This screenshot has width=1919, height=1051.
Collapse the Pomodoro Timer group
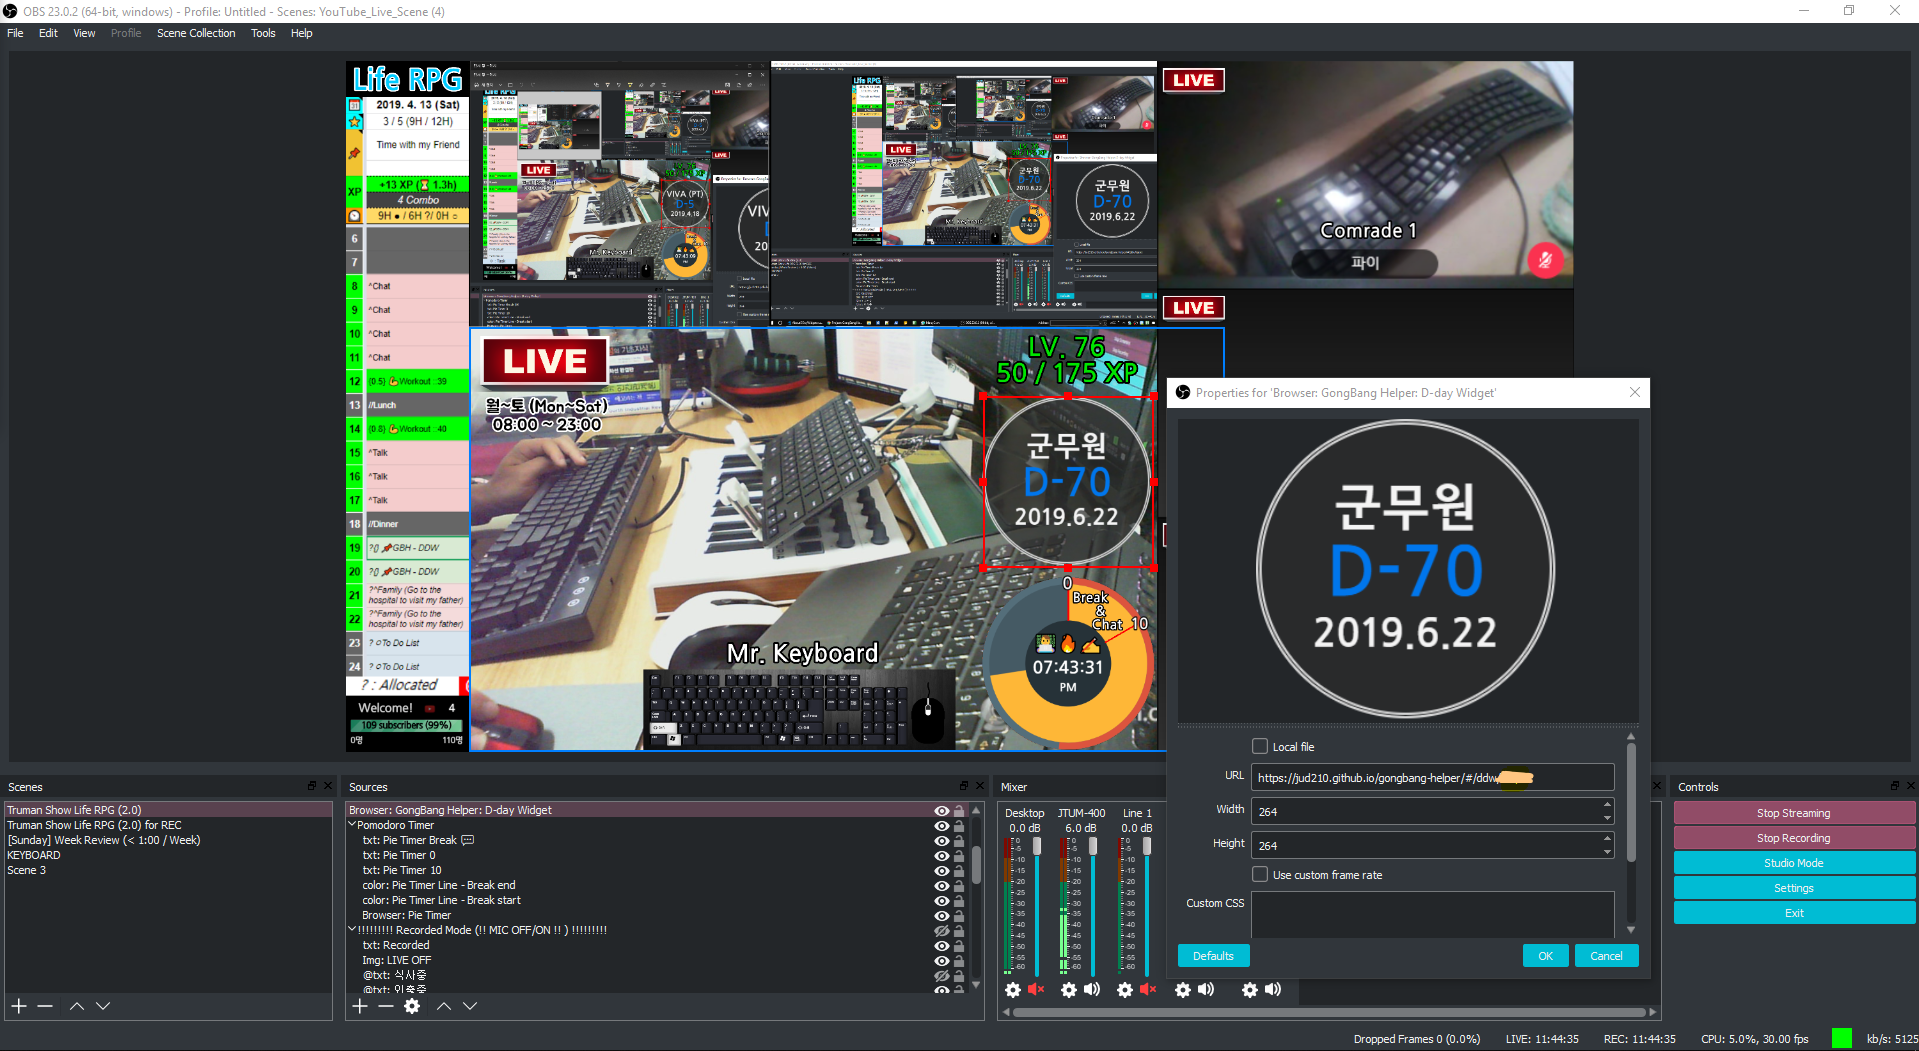tap(351, 825)
